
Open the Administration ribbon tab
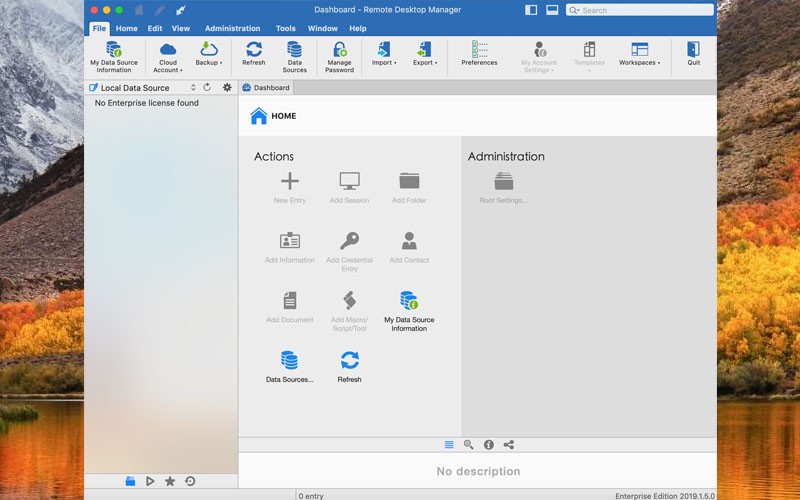(233, 29)
